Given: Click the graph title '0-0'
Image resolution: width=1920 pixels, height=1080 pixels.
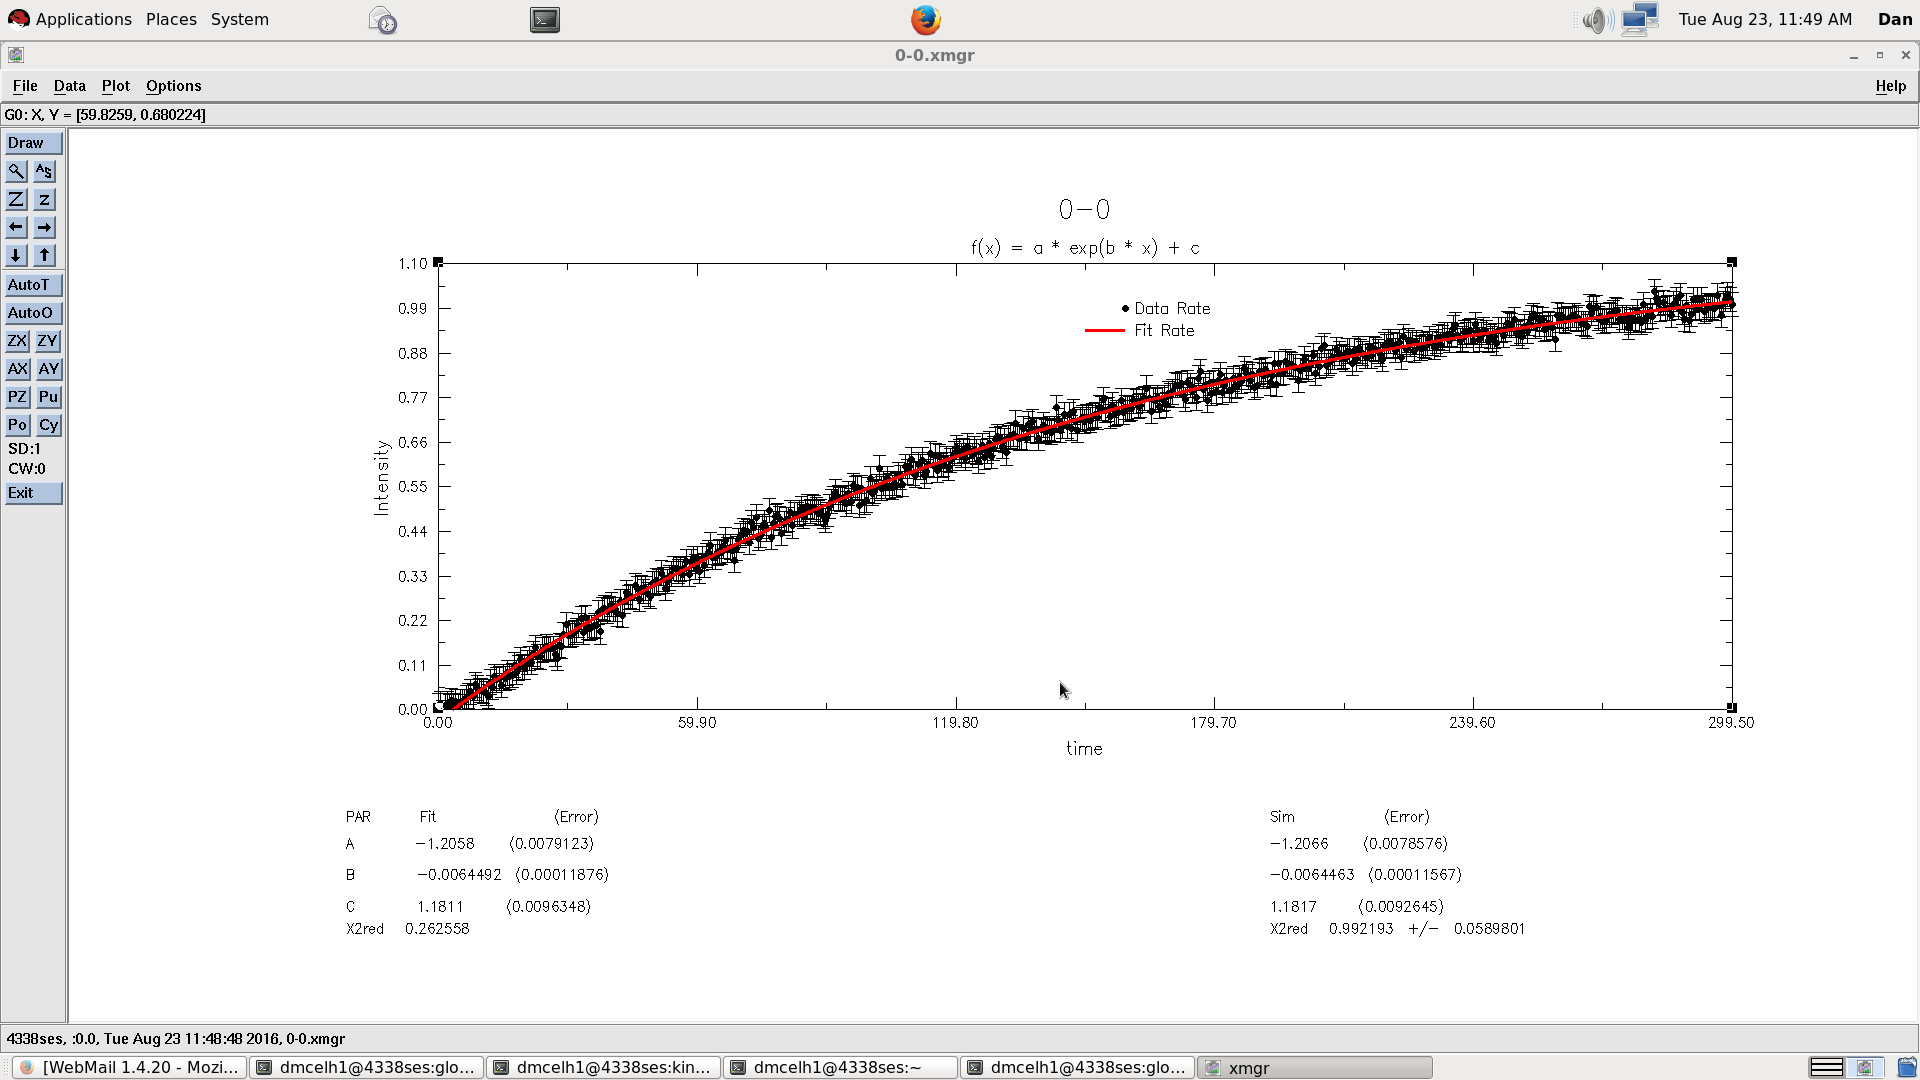Looking at the screenshot, I should [x=1084, y=210].
